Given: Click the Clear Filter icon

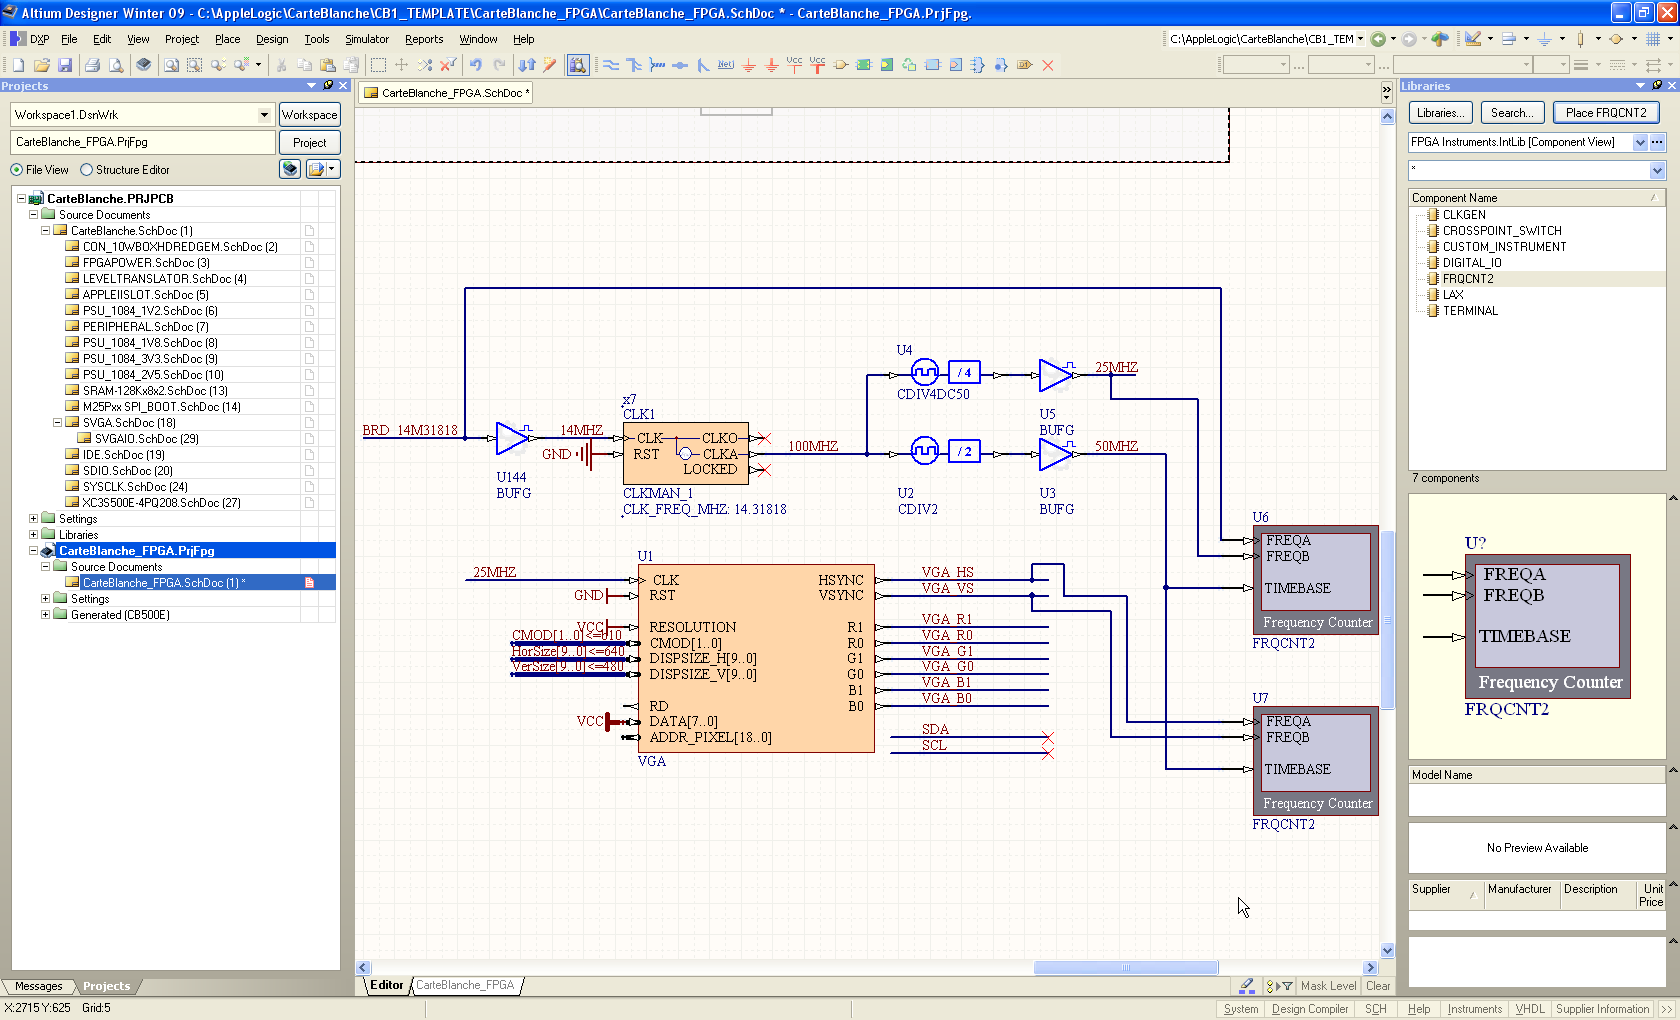Looking at the screenshot, I should (x=448, y=65).
